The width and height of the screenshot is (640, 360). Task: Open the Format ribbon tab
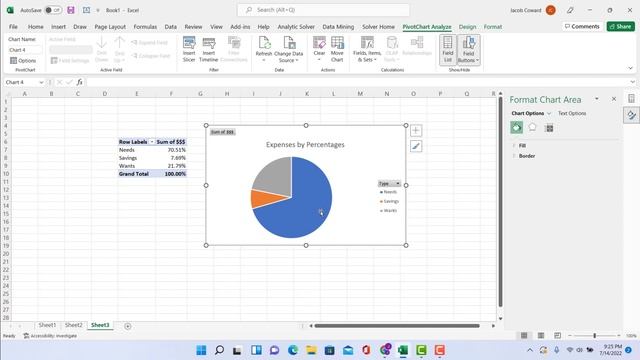coord(493,27)
